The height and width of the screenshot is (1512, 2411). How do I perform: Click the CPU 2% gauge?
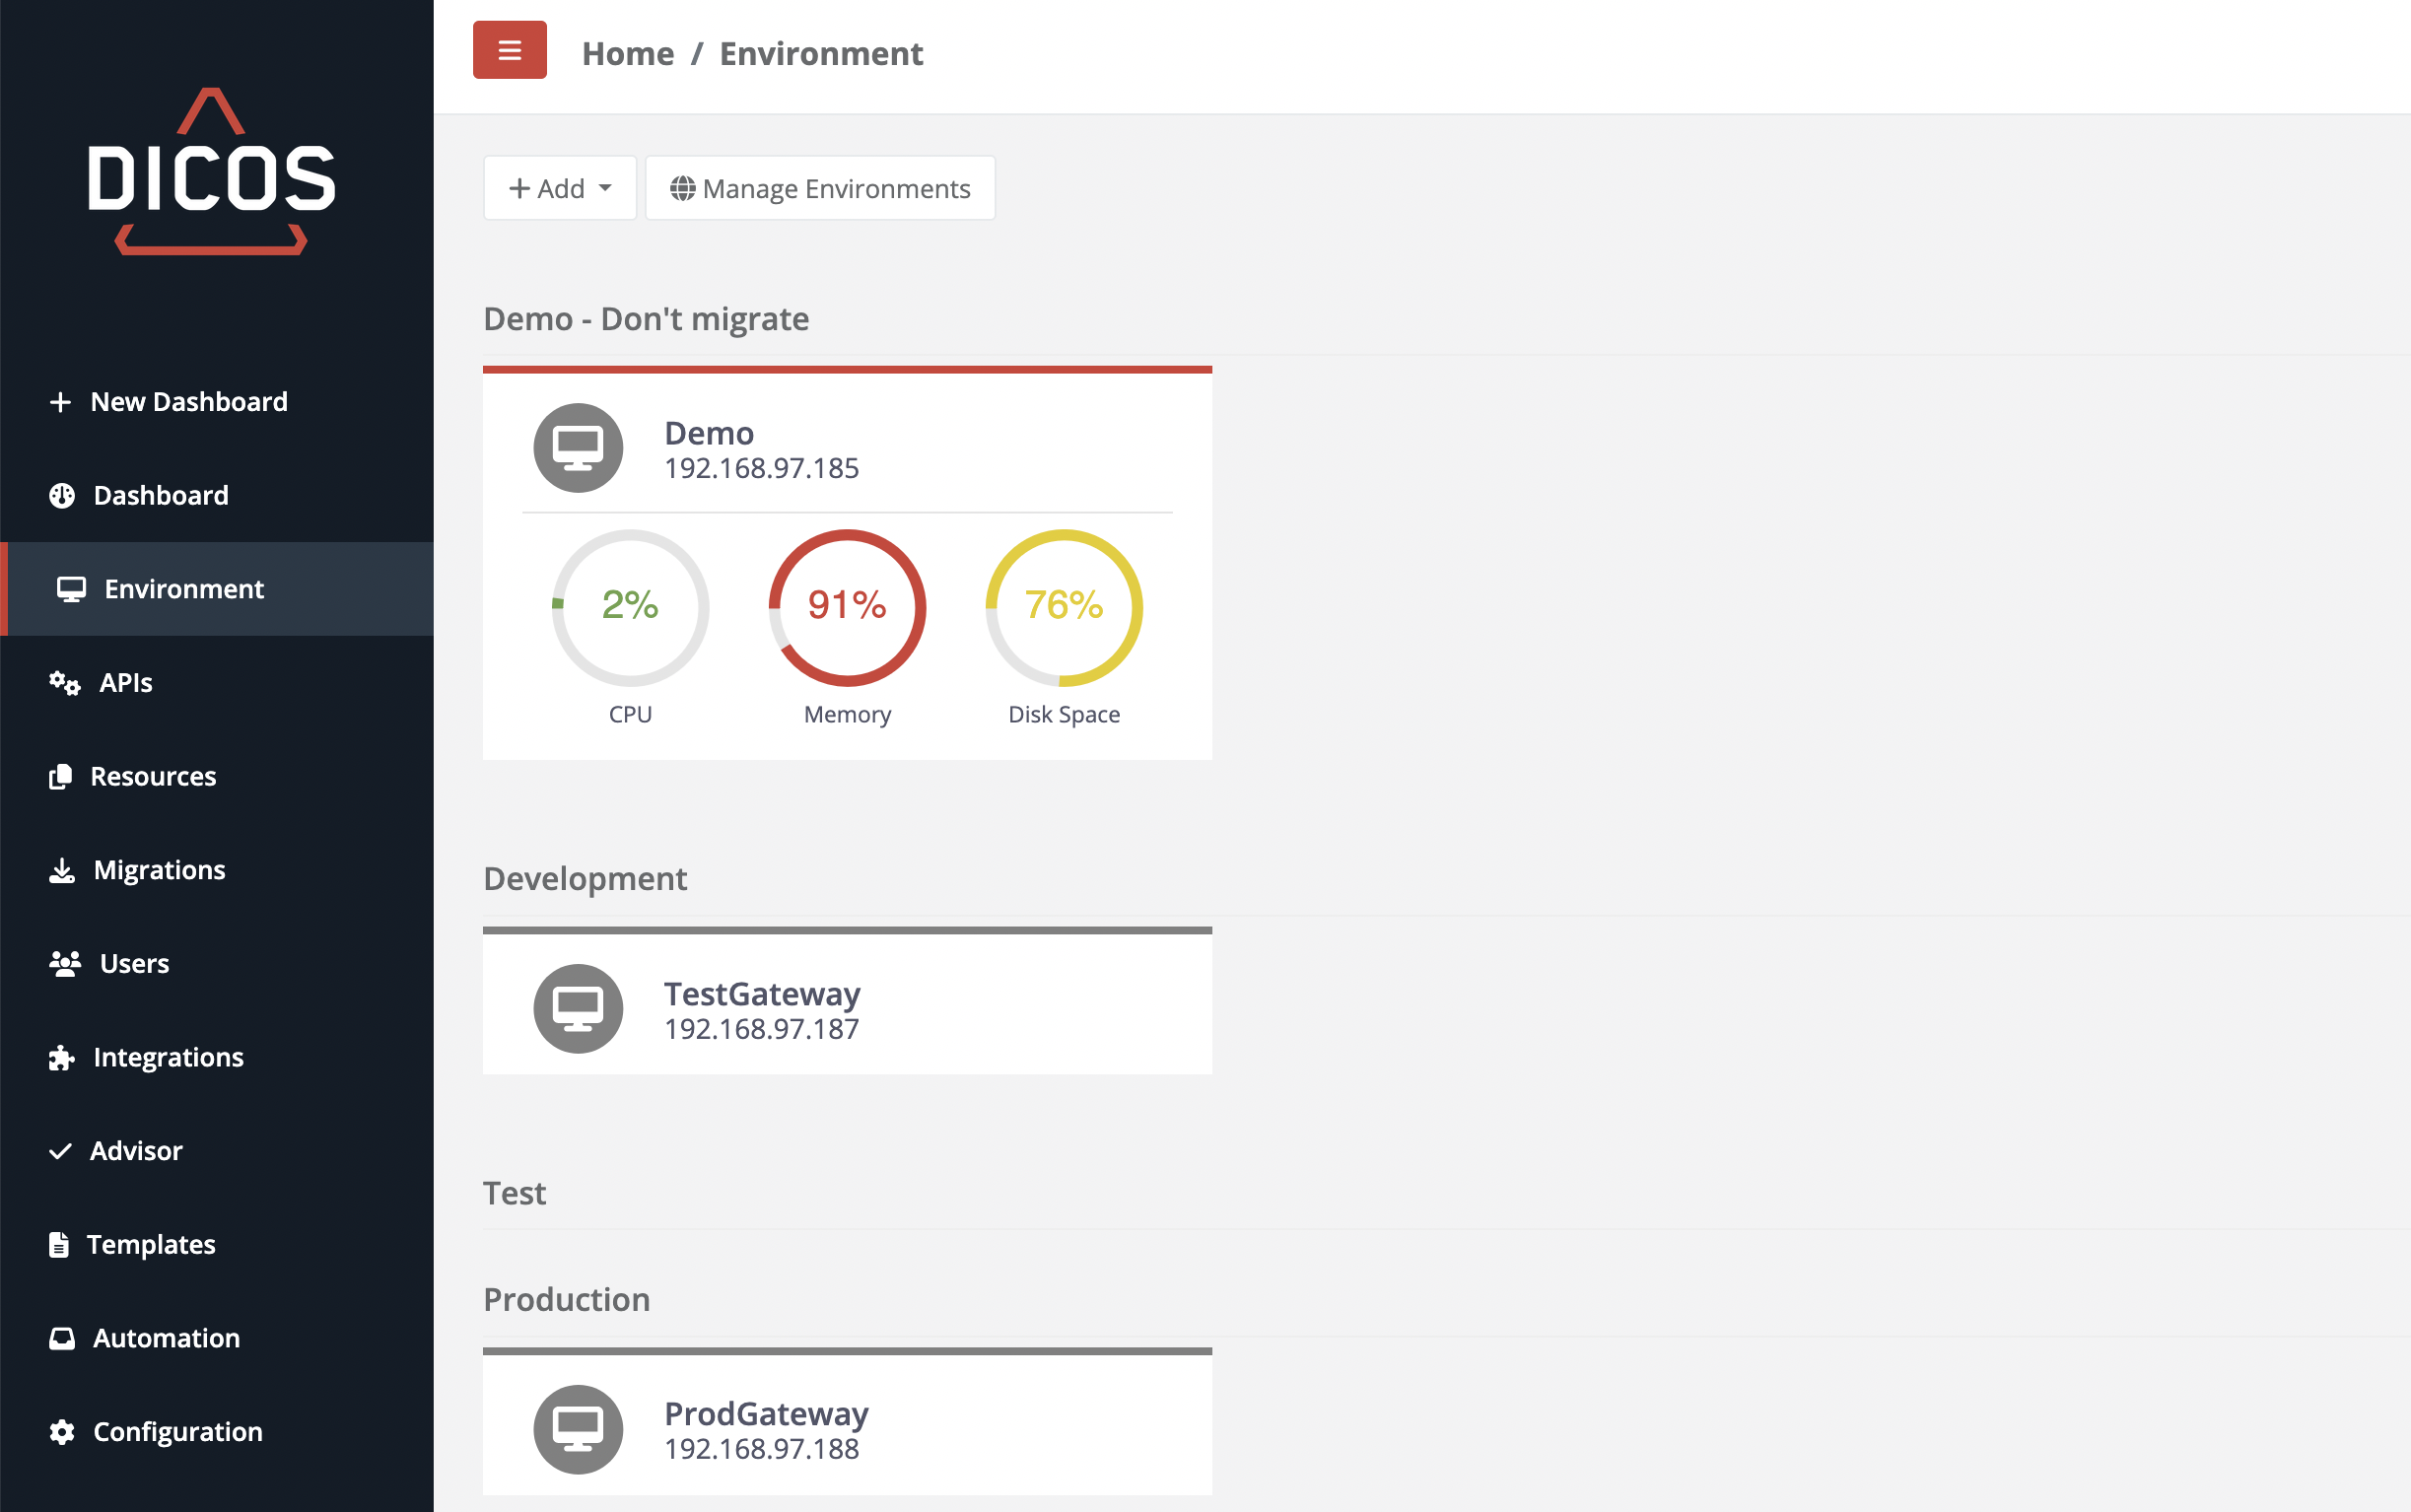(x=631, y=608)
